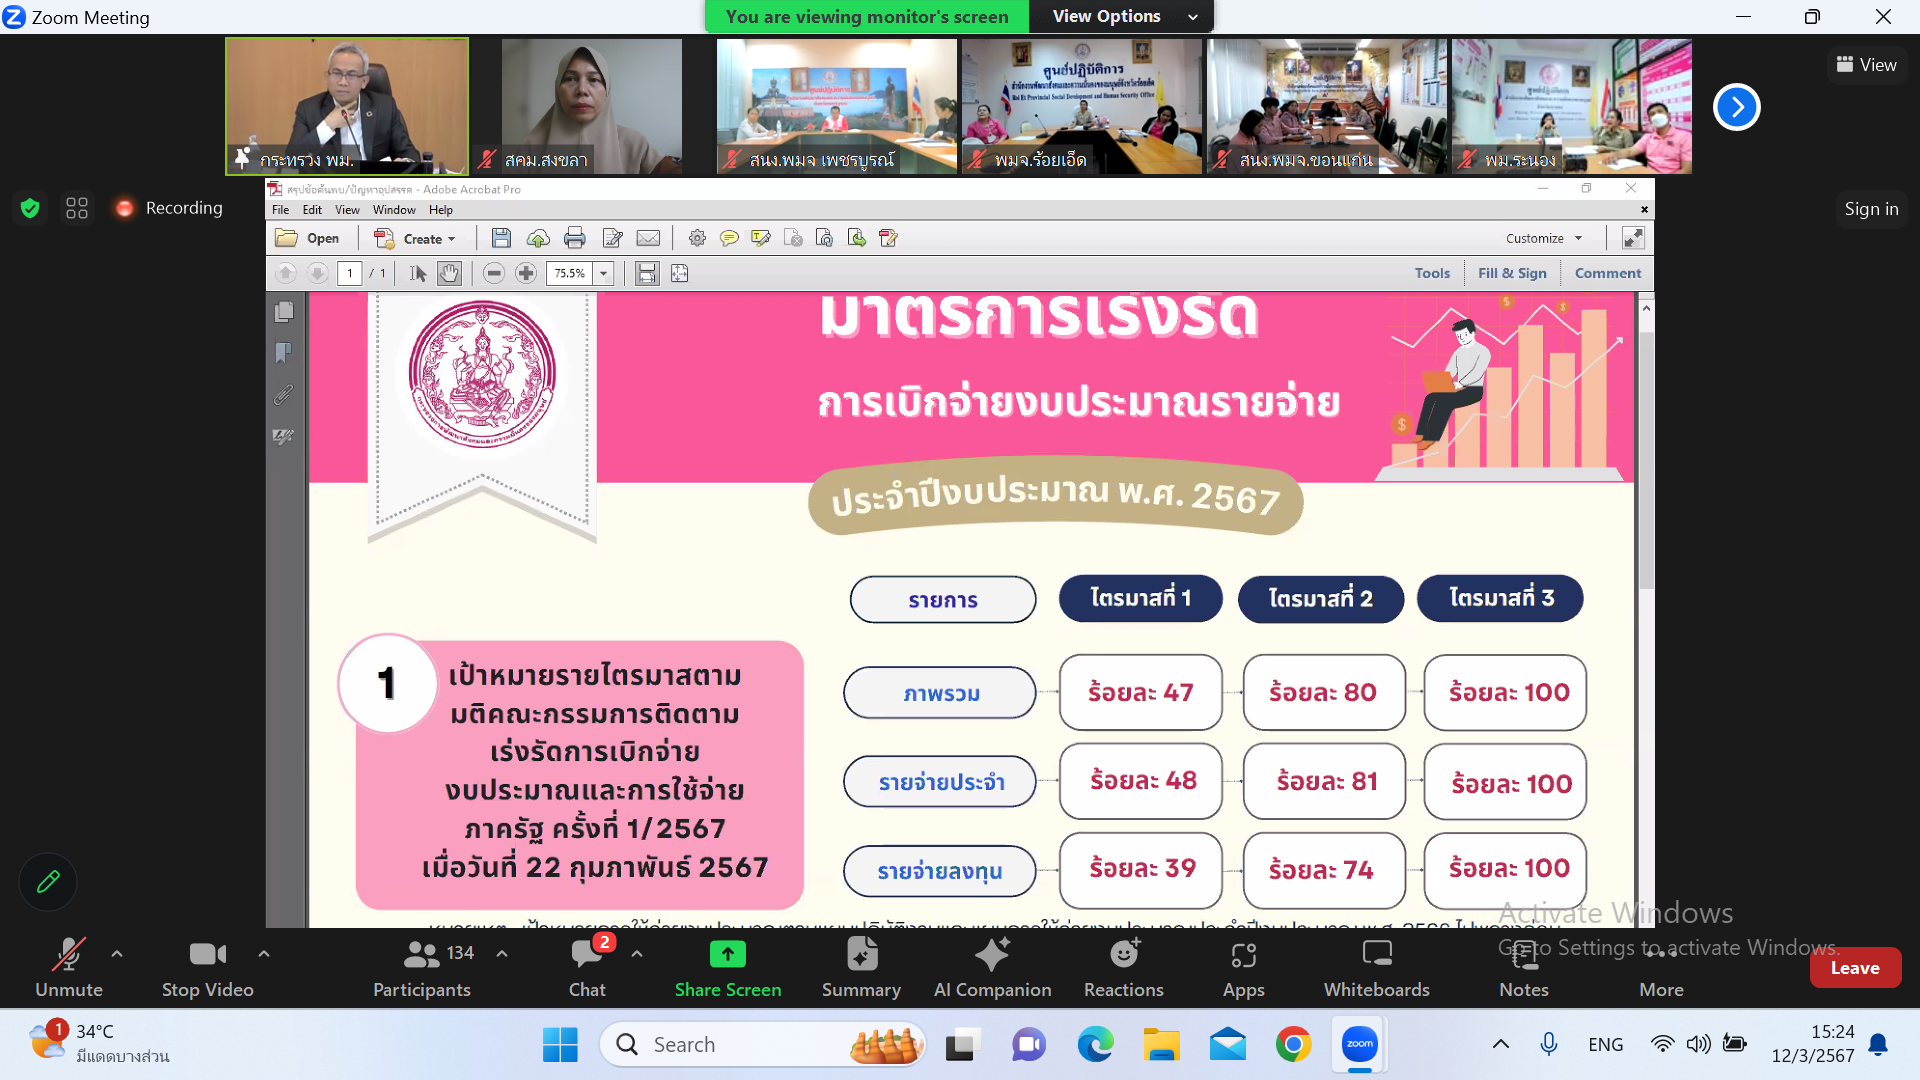Leave the Zoom meeting
The height and width of the screenshot is (1080, 1920).
tap(1855, 967)
